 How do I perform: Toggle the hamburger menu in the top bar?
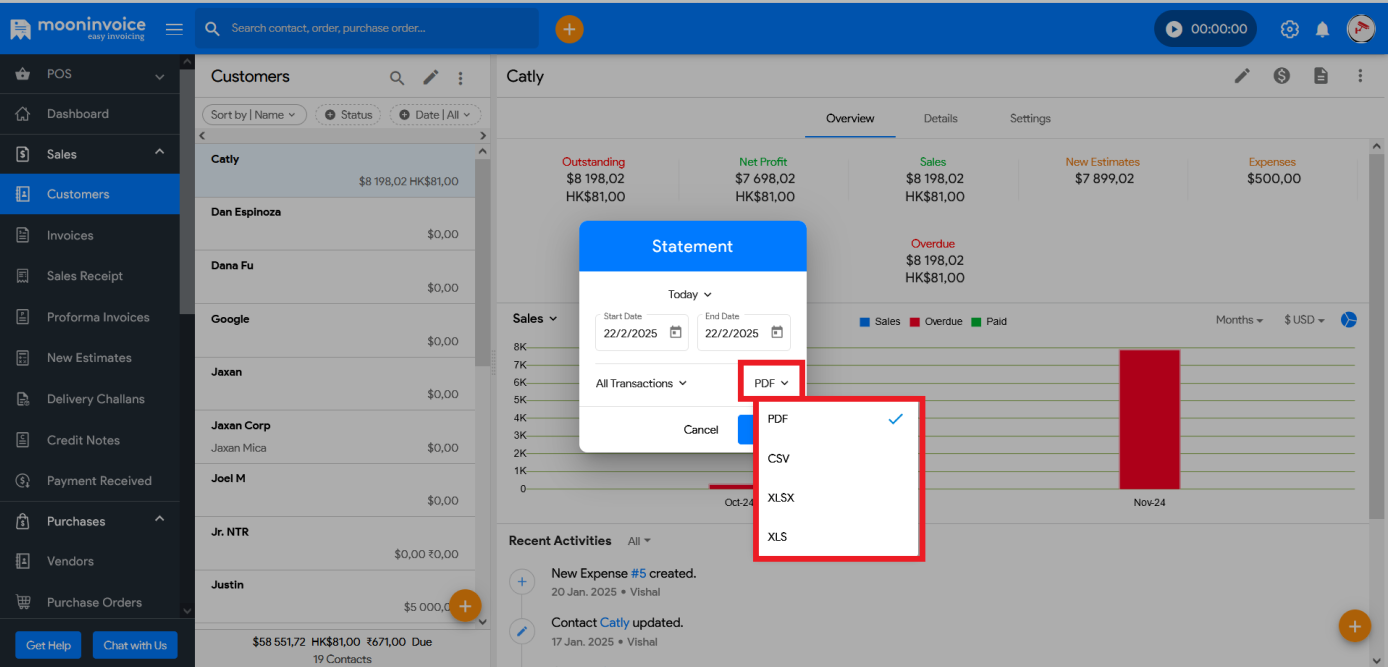click(x=174, y=29)
